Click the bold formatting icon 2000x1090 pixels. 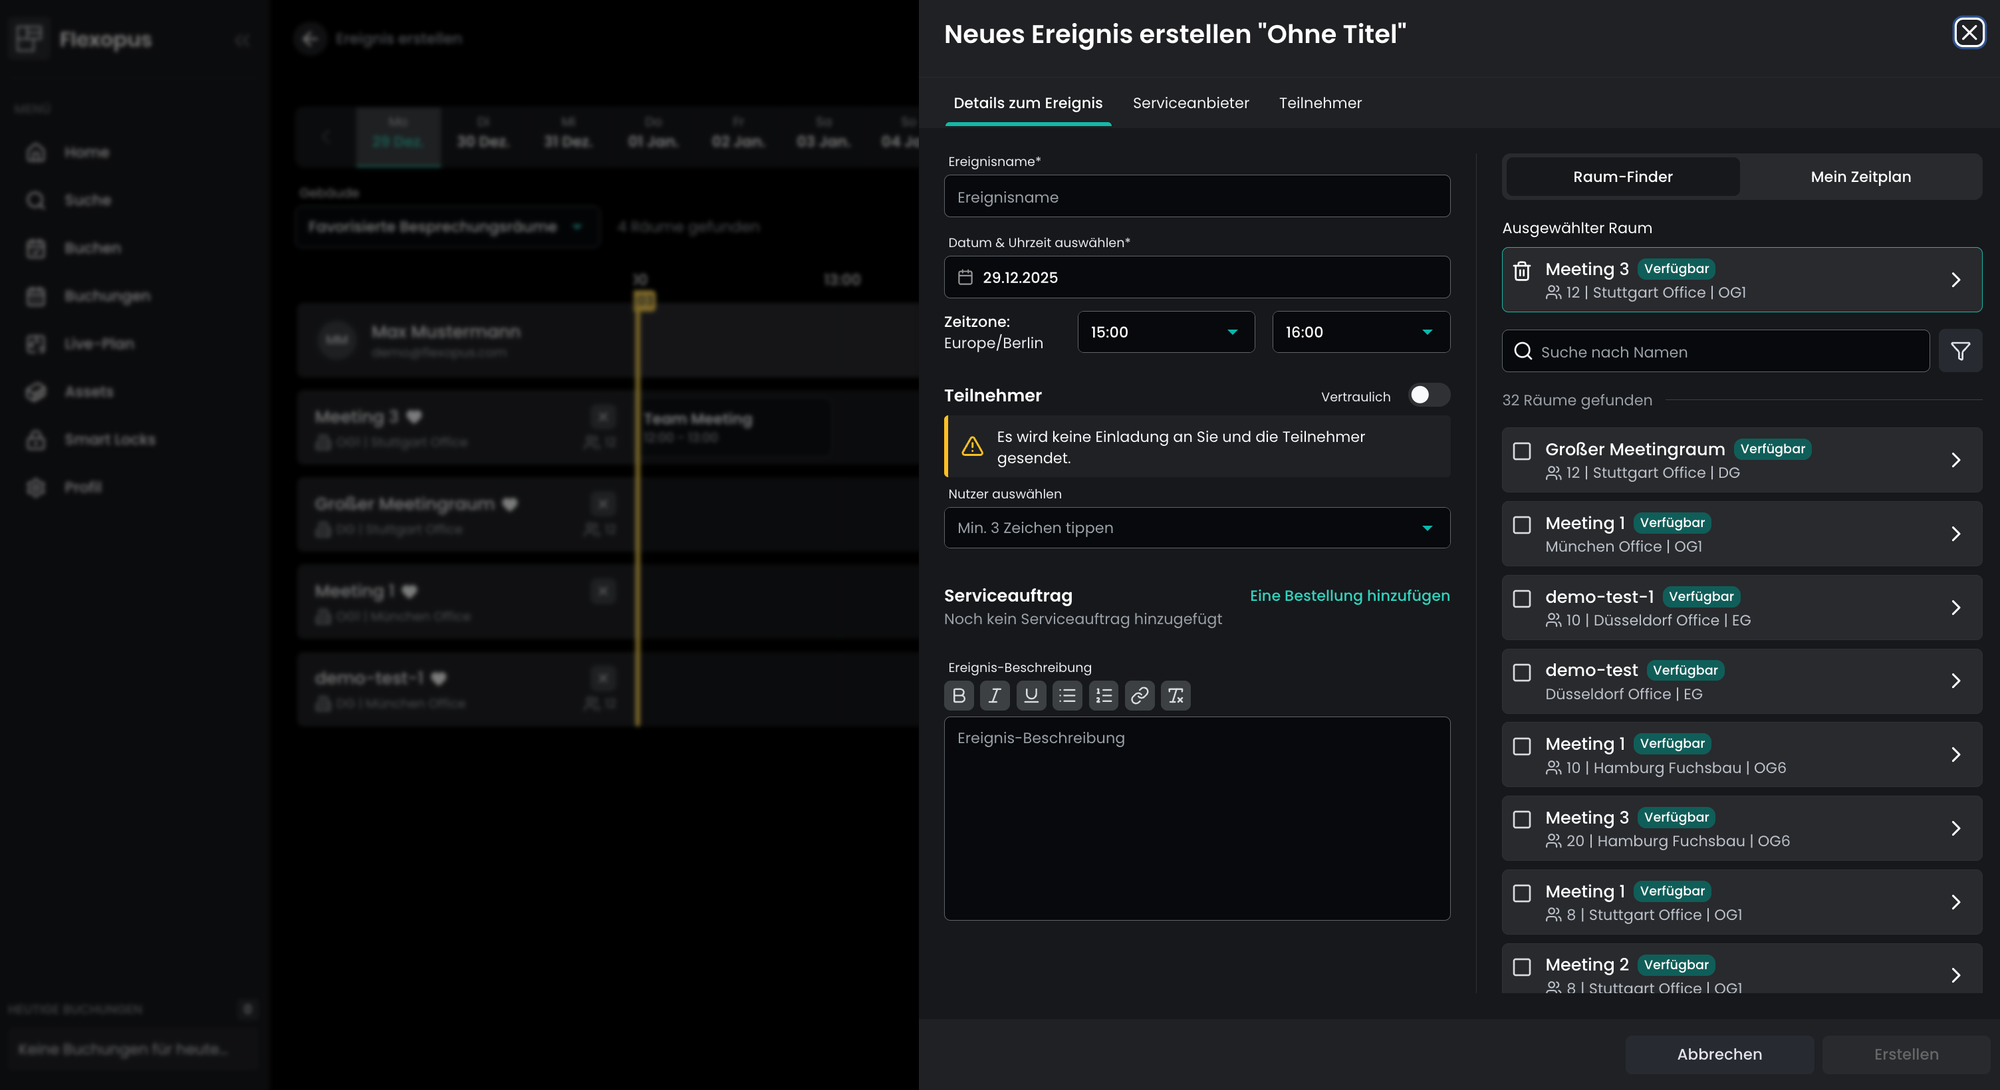click(x=958, y=696)
